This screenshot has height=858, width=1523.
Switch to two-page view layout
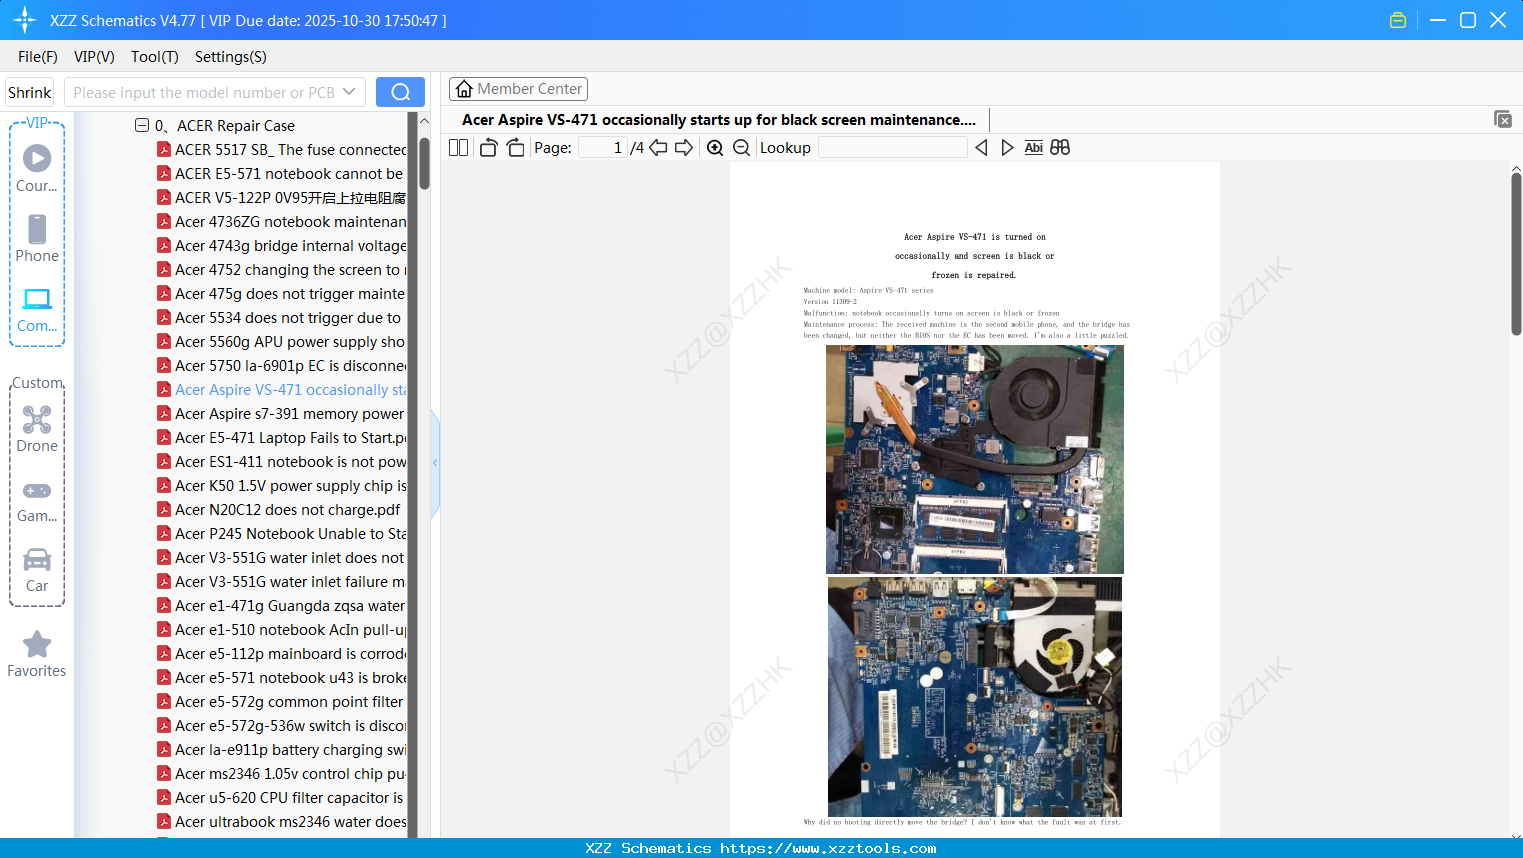[x=459, y=148]
